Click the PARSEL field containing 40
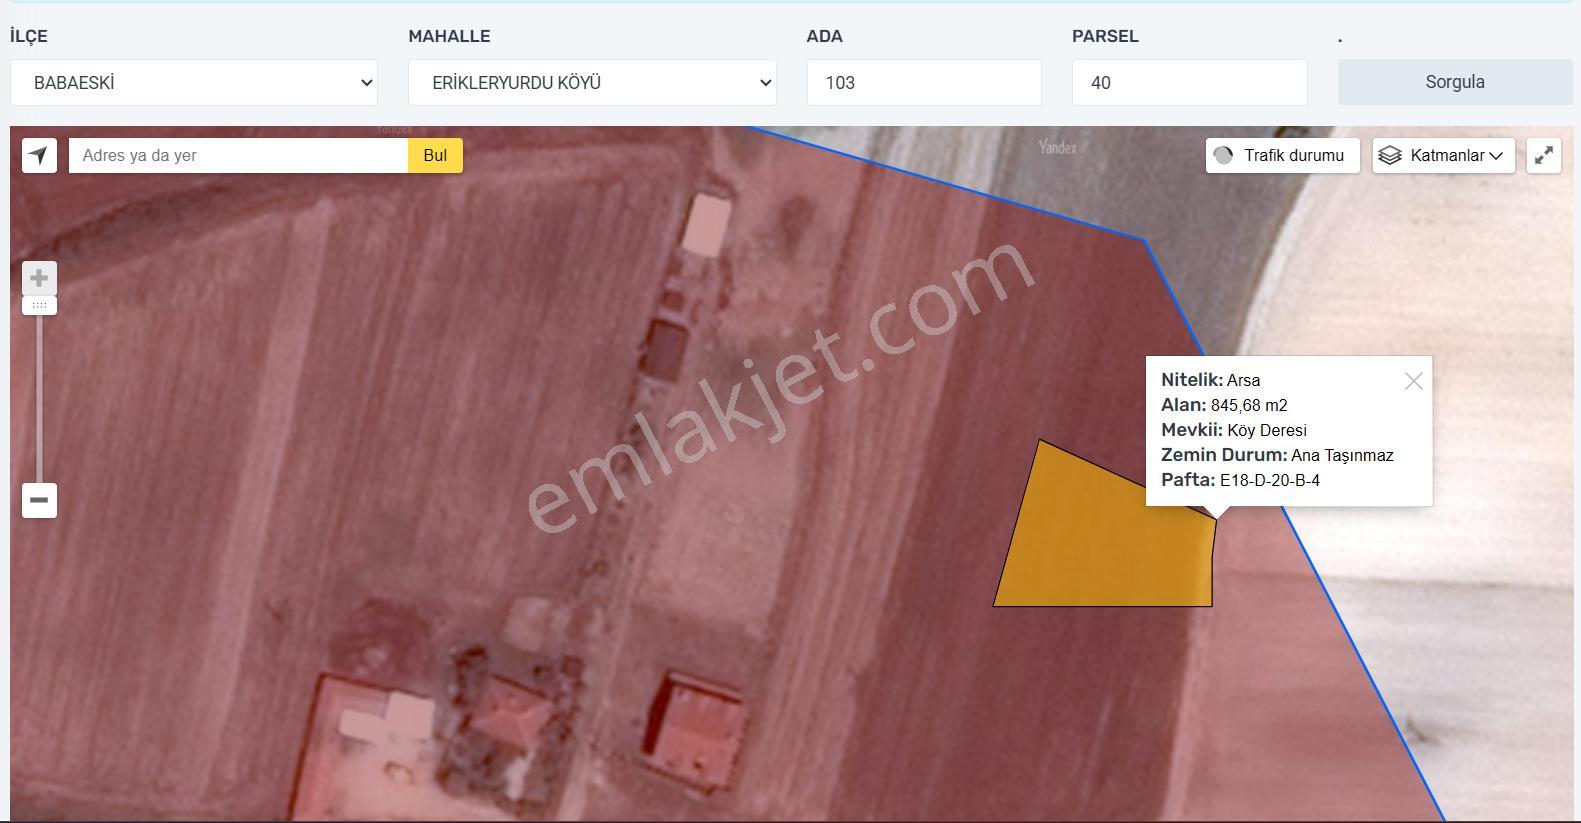 point(1190,82)
